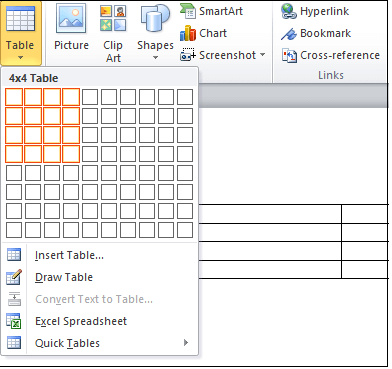Click the "4x4 Table" heading text
The height and width of the screenshot is (369, 392).
point(34,78)
